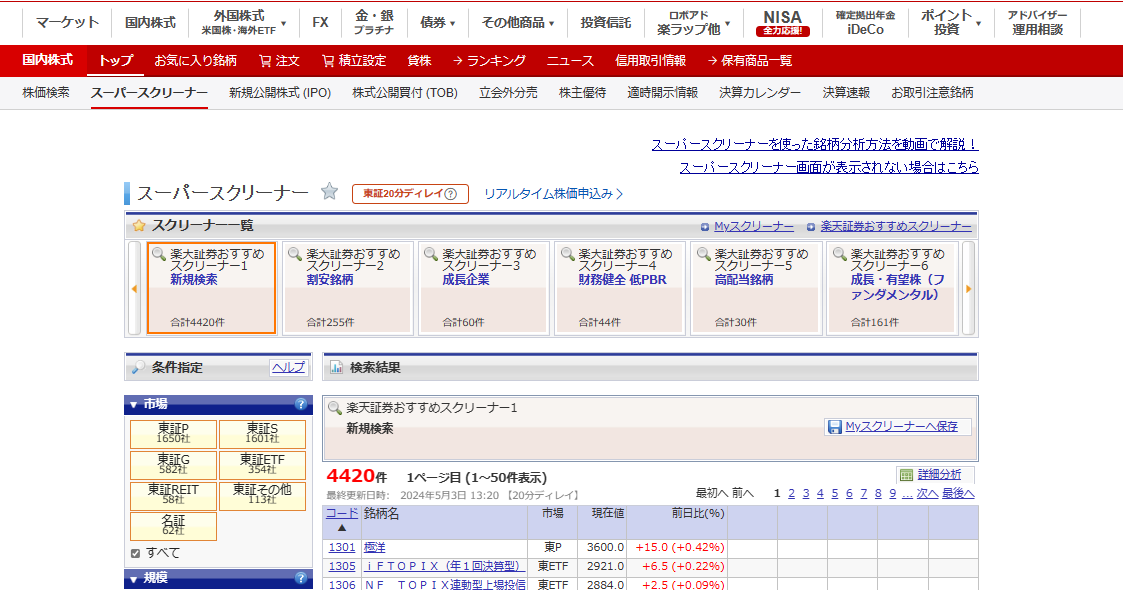Open the FX menu

pyautogui.click(x=320, y=23)
